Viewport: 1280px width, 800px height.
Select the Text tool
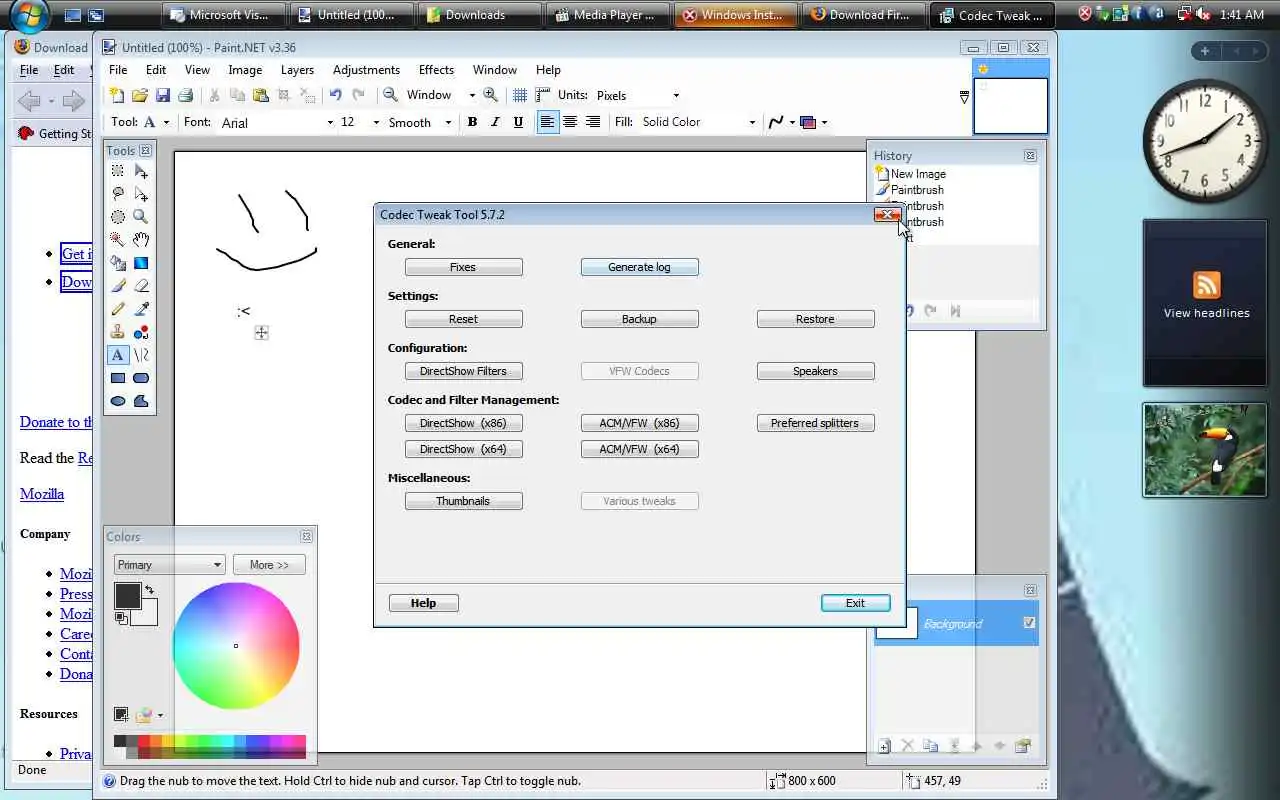(x=118, y=355)
